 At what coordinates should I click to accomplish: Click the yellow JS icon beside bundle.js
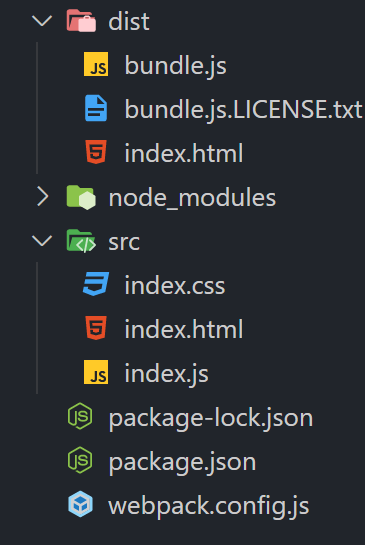pos(96,64)
